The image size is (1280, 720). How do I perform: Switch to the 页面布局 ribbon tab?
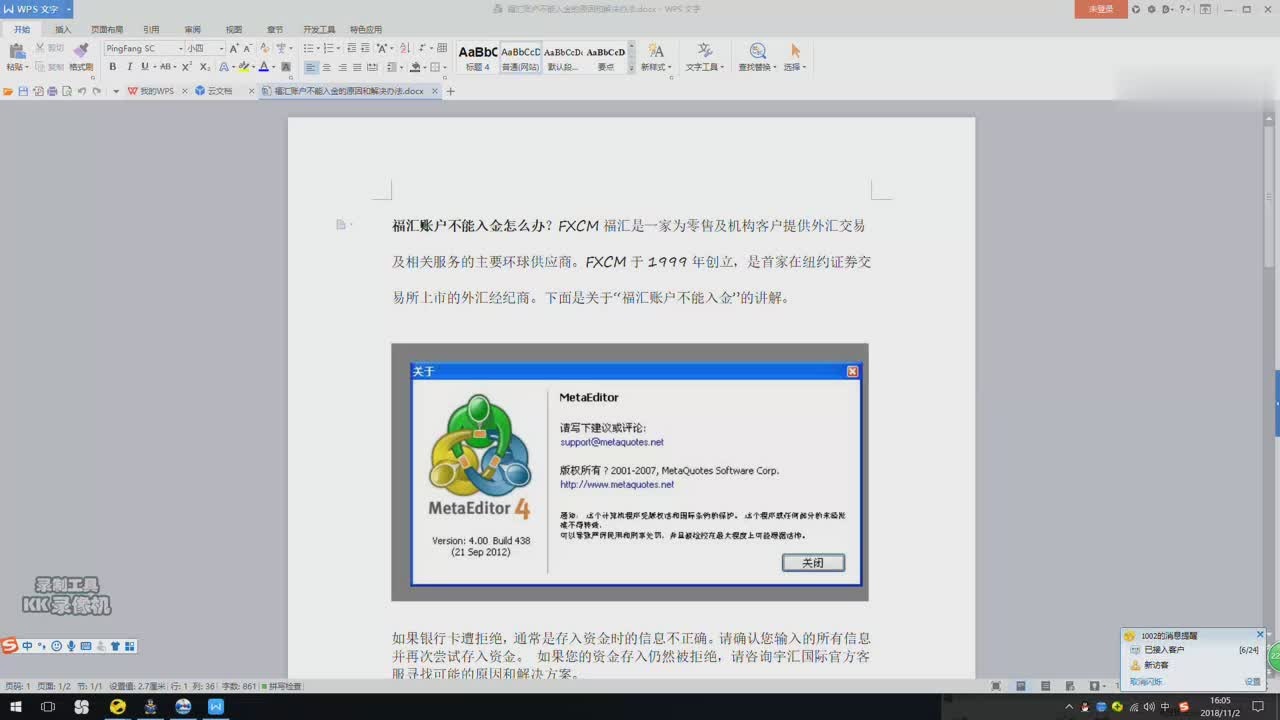click(x=107, y=29)
